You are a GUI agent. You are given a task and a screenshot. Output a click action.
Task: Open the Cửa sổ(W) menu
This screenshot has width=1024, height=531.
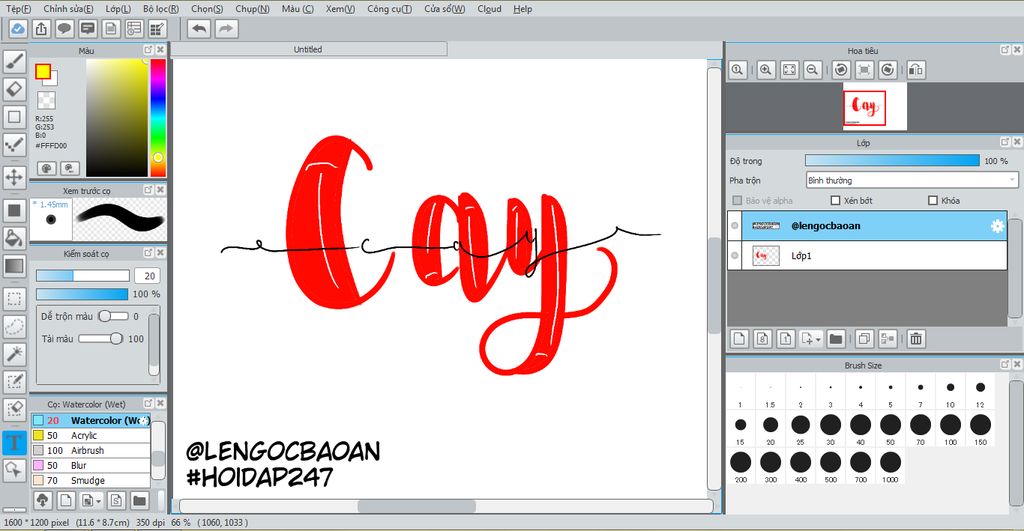point(444,8)
